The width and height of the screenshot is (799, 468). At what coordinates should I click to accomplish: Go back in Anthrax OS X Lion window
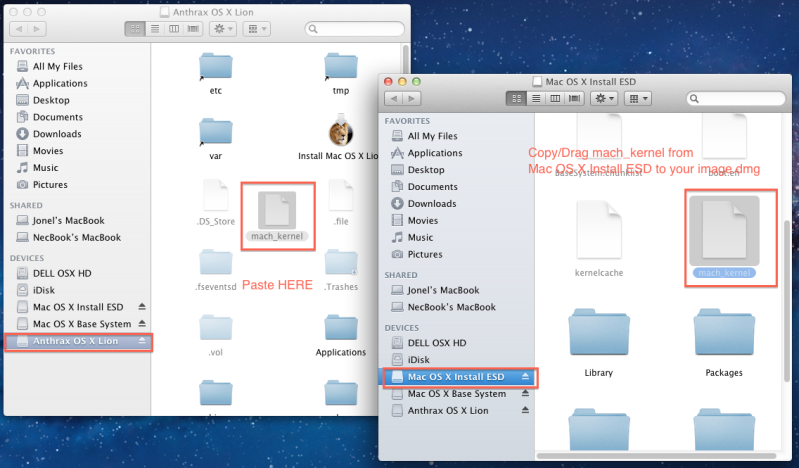[19, 29]
